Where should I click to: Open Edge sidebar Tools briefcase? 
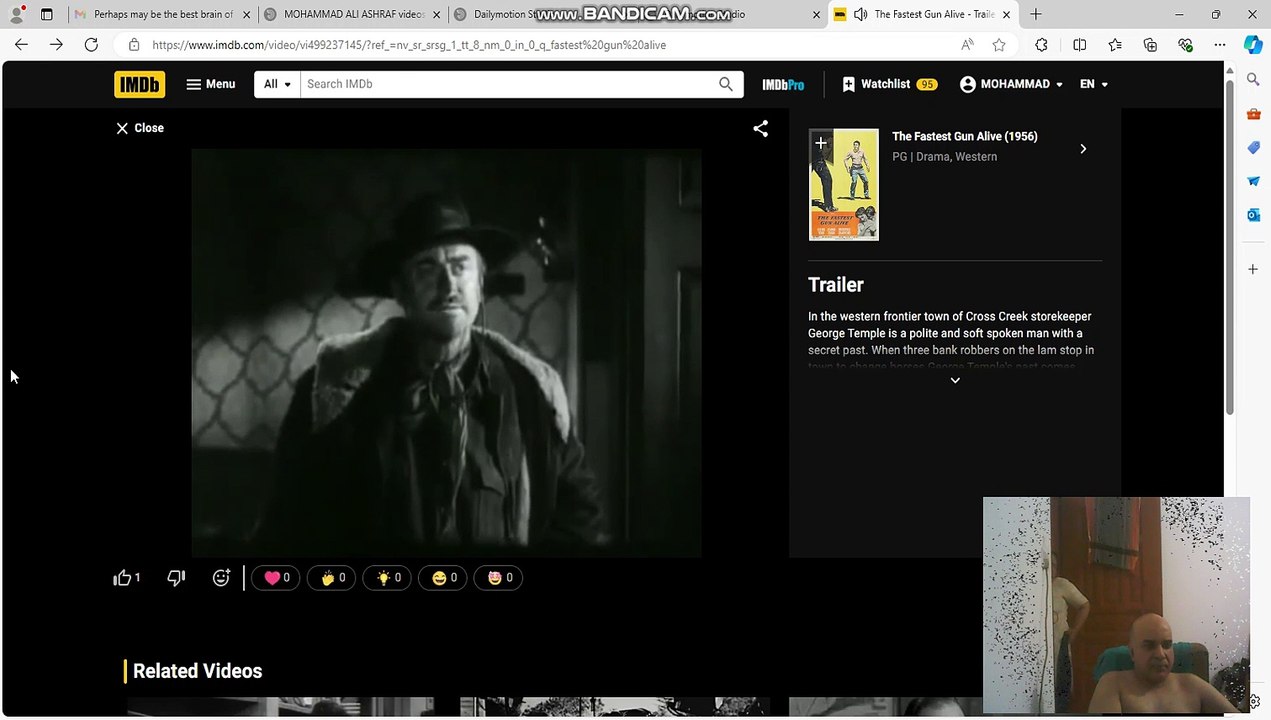coord(1253,114)
